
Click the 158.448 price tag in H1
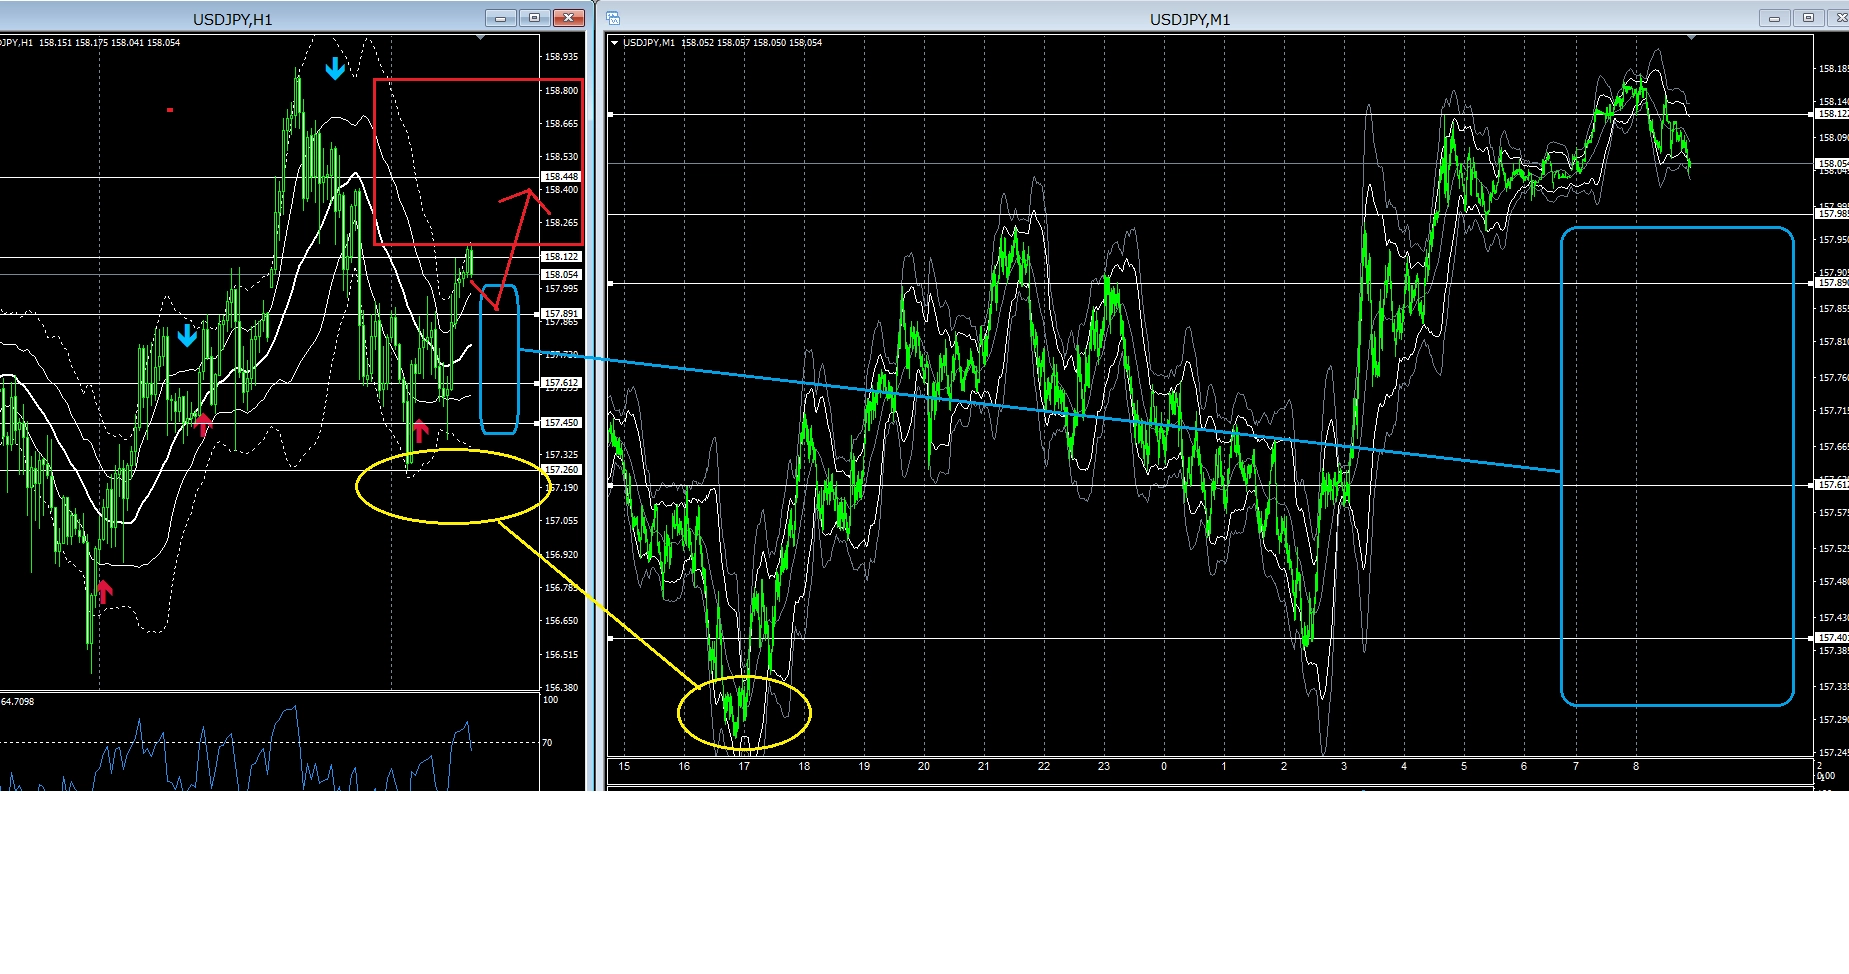pos(561,177)
